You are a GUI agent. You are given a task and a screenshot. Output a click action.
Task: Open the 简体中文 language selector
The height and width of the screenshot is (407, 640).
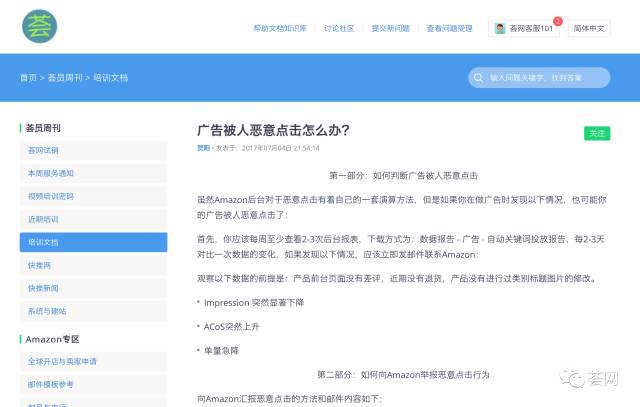pos(589,29)
